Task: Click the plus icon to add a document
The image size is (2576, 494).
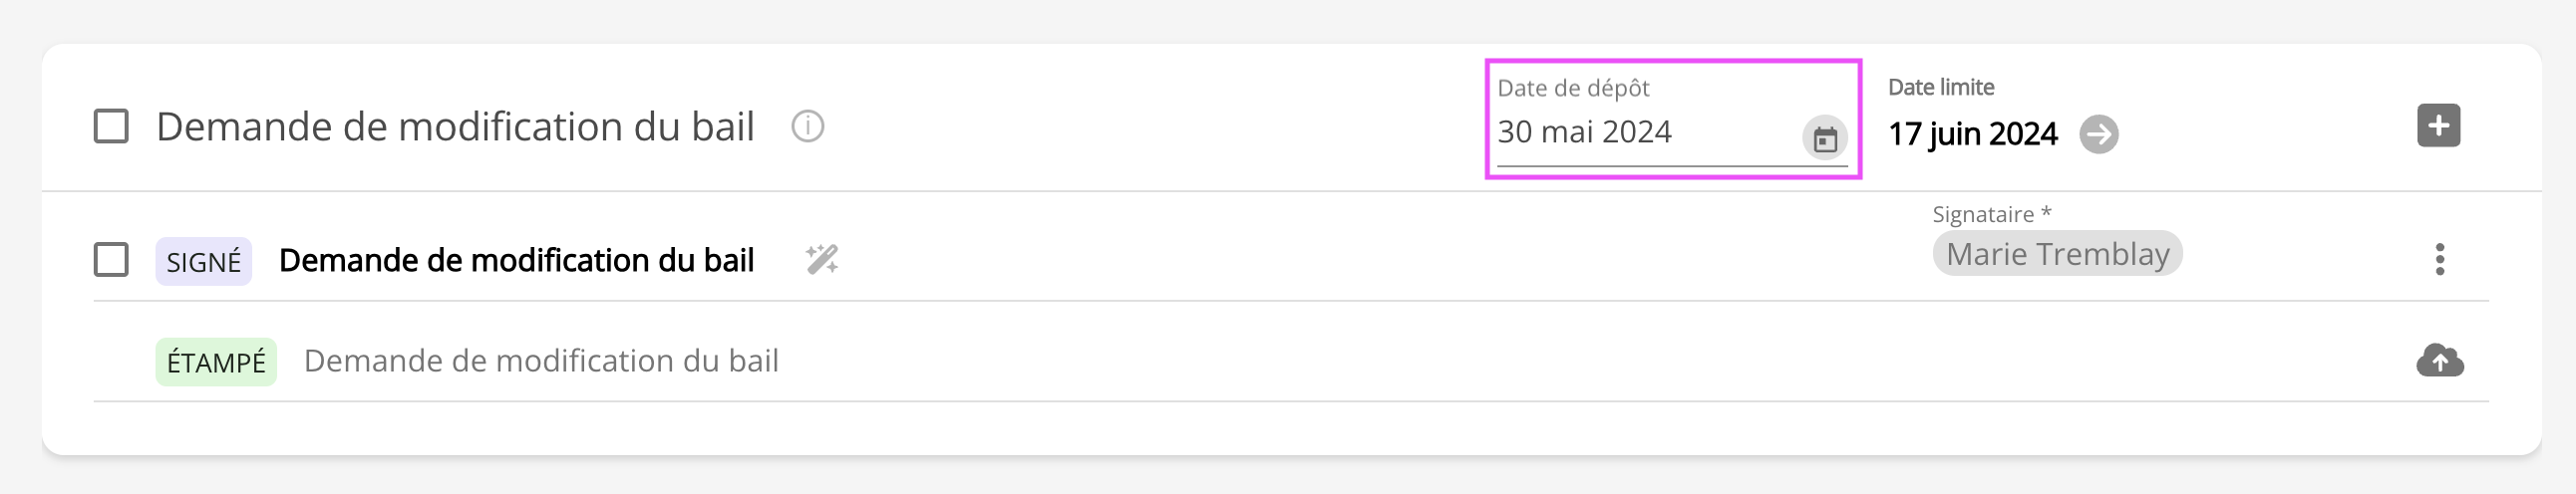Action: pyautogui.click(x=2438, y=126)
